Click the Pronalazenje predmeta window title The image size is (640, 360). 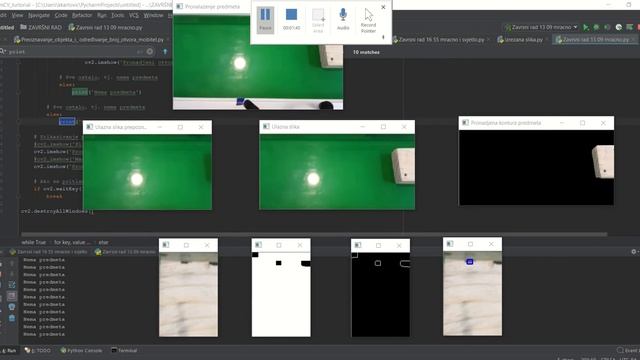click(x=213, y=7)
